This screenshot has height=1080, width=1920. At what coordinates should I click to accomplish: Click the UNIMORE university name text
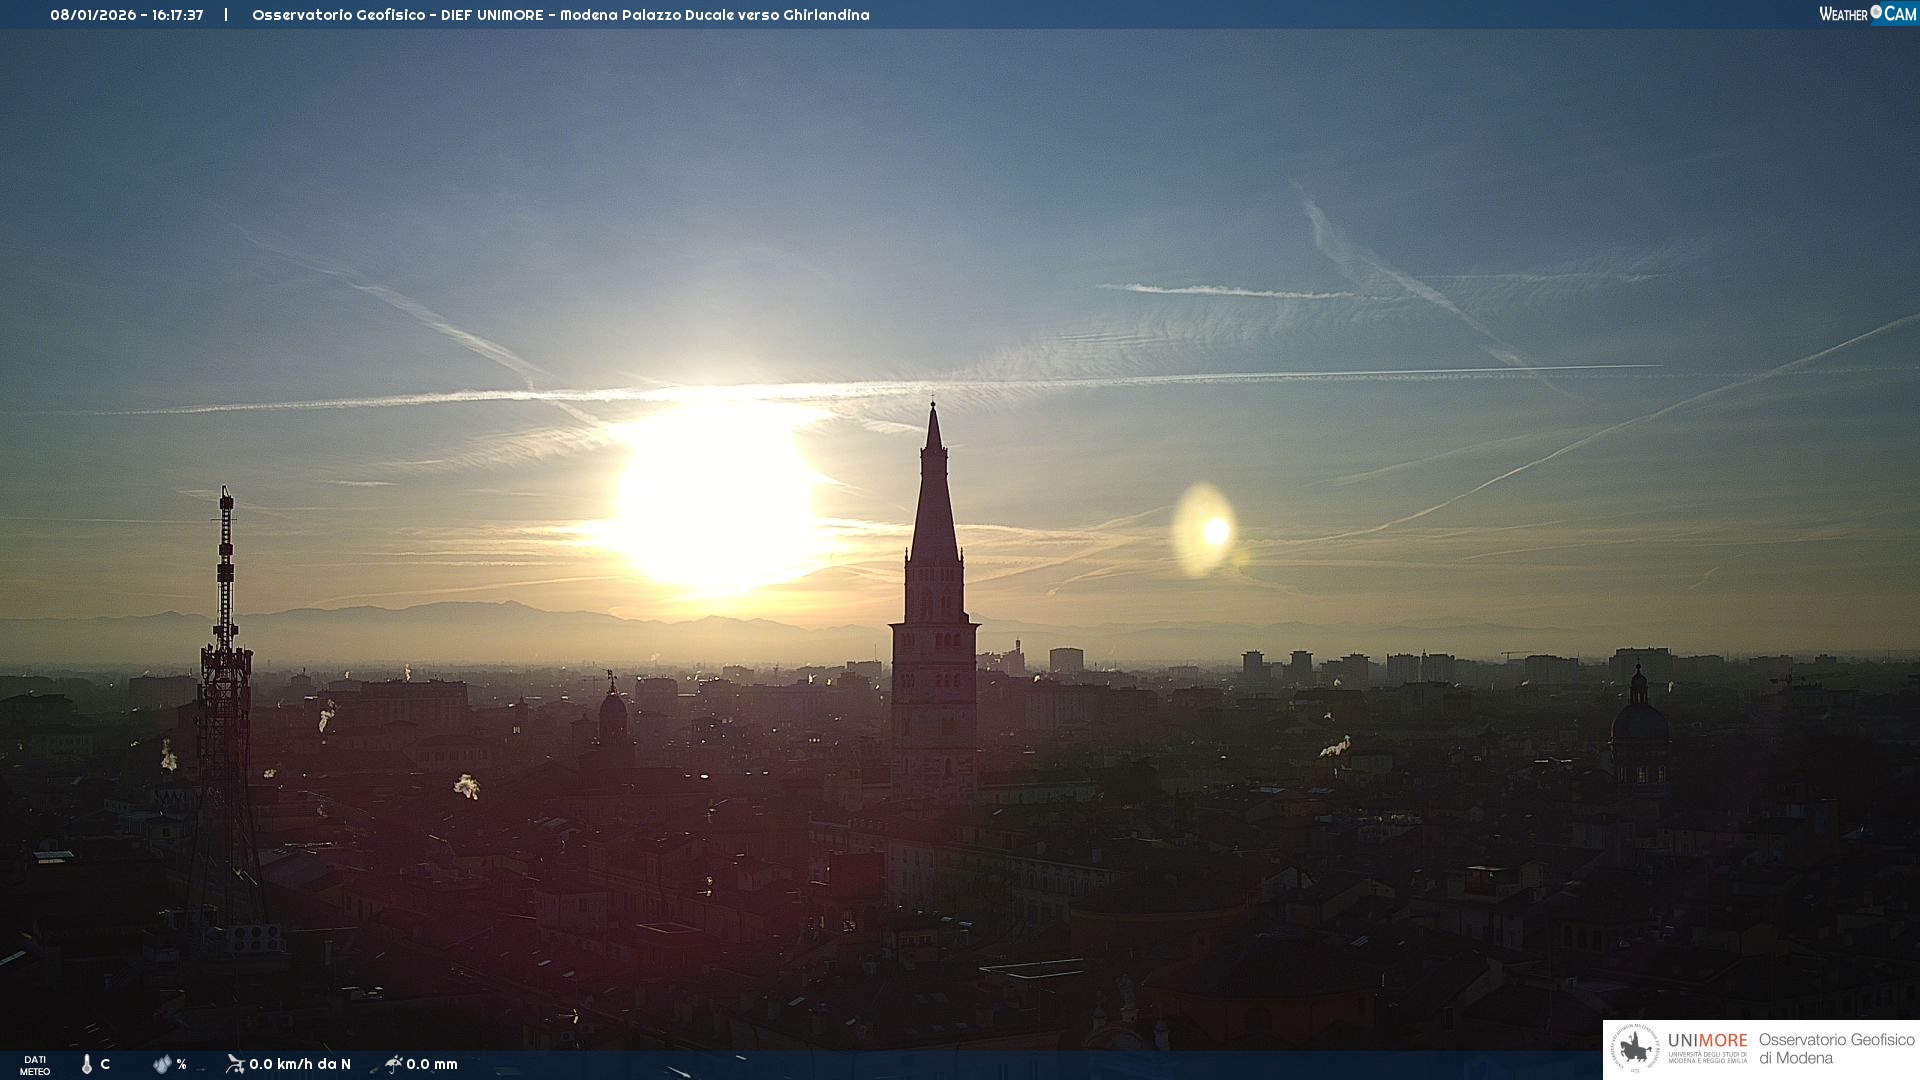[1707, 1041]
